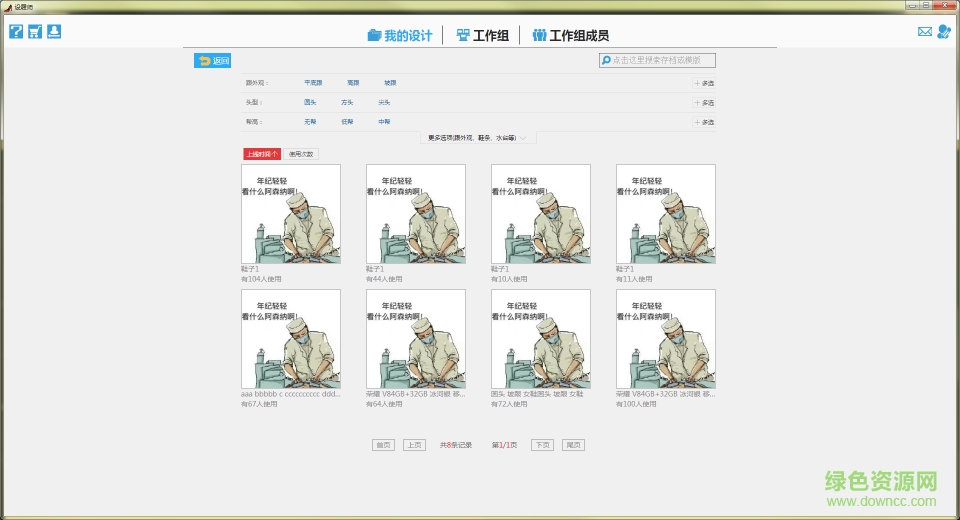Select the 圆头 filter option
This screenshot has height=520, width=960.
tap(310, 102)
